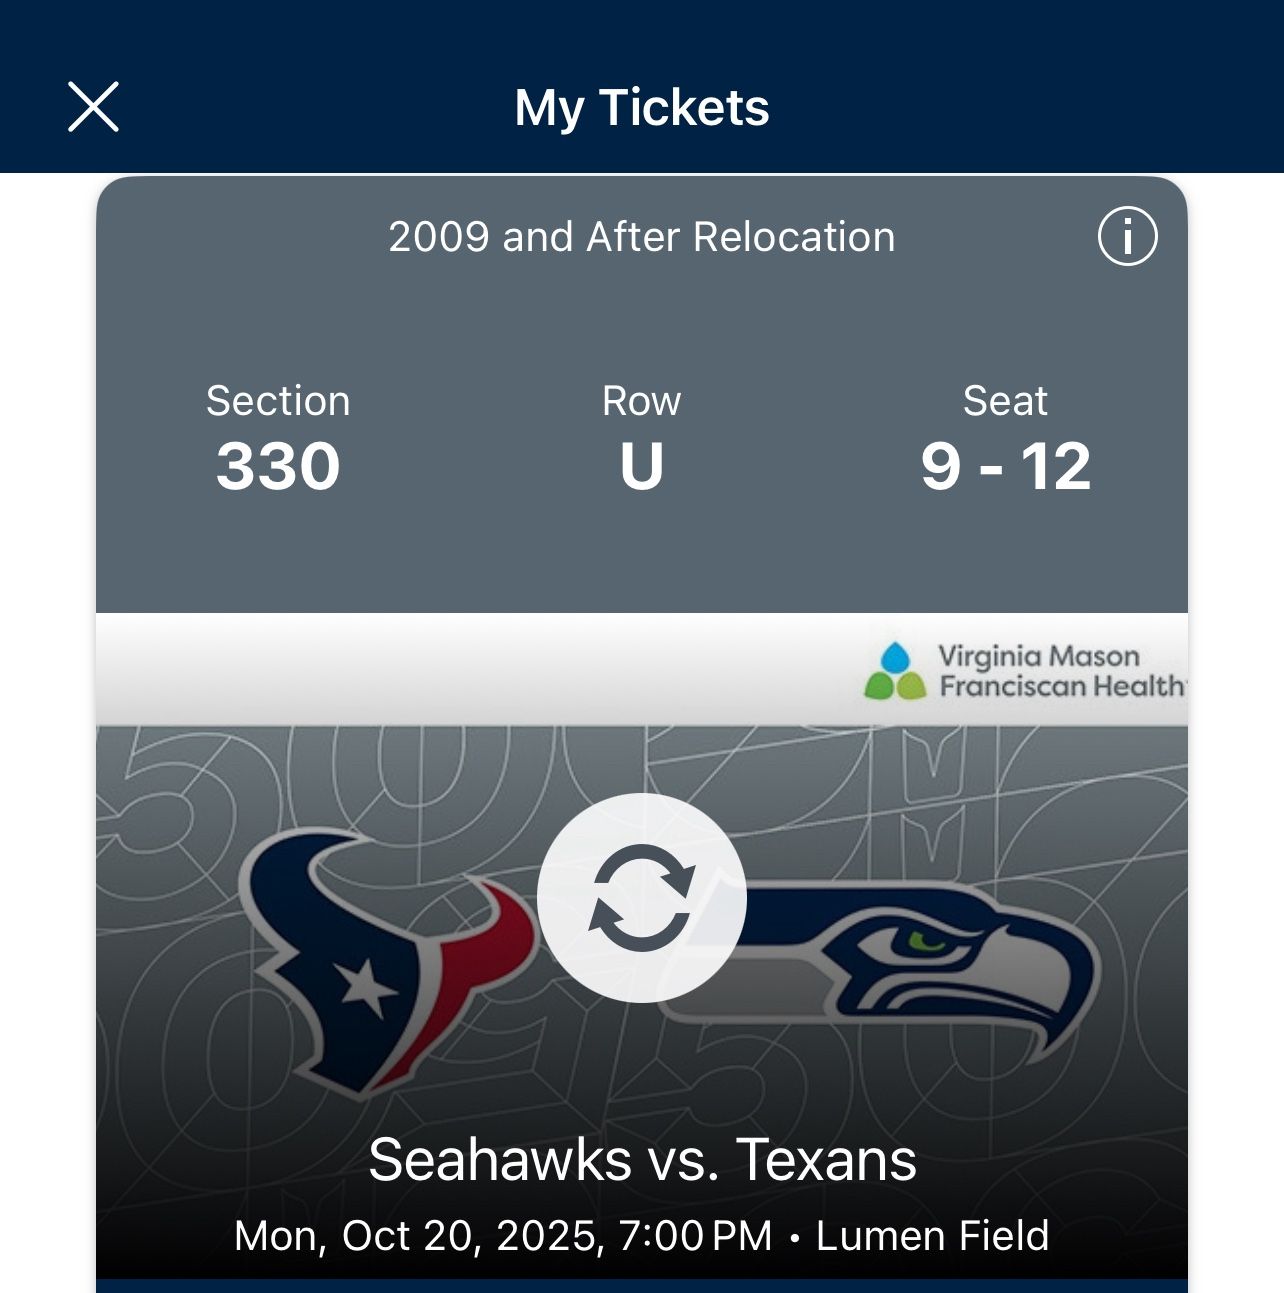Tap the Virginia Mason droplet logo icon
Viewport: 1284px width, 1293px height.
[895, 671]
